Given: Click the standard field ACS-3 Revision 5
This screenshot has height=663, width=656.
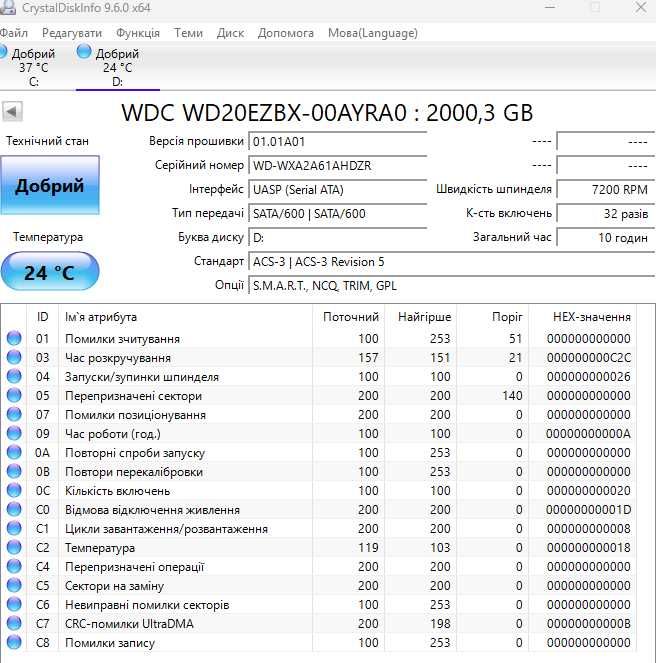Looking at the screenshot, I should pyautogui.click(x=452, y=262).
